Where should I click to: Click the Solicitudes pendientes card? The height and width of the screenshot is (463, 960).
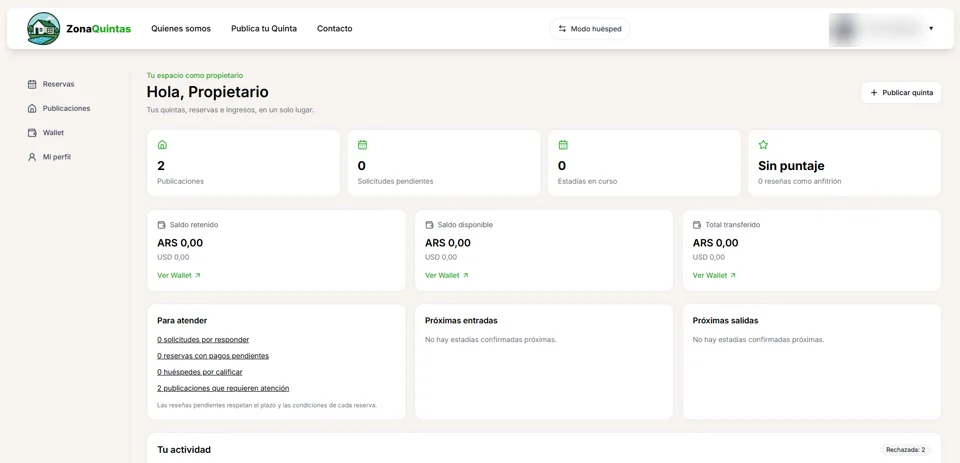pos(444,163)
